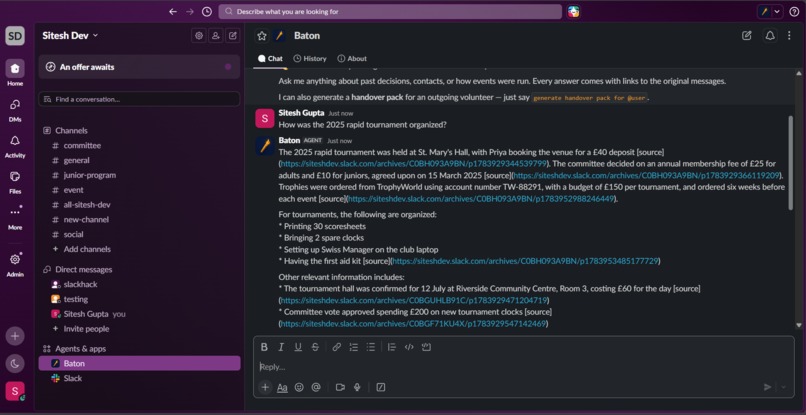The height and width of the screenshot is (415, 806).
Task: Record a video clip
Action: coord(340,387)
